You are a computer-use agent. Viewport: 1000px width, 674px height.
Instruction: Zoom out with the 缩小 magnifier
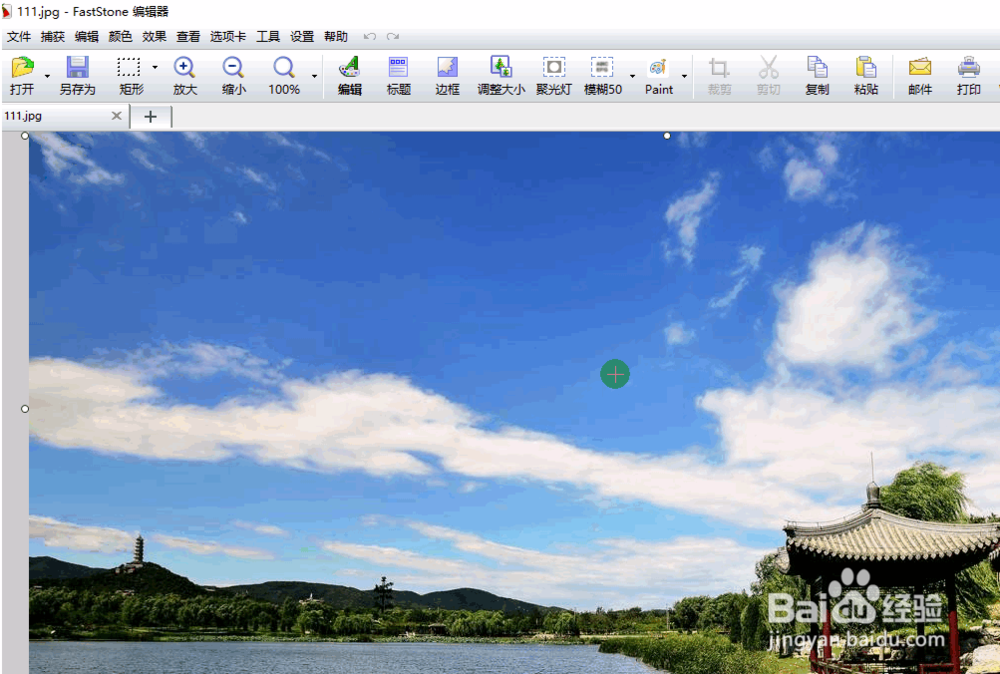pyautogui.click(x=233, y=75)
